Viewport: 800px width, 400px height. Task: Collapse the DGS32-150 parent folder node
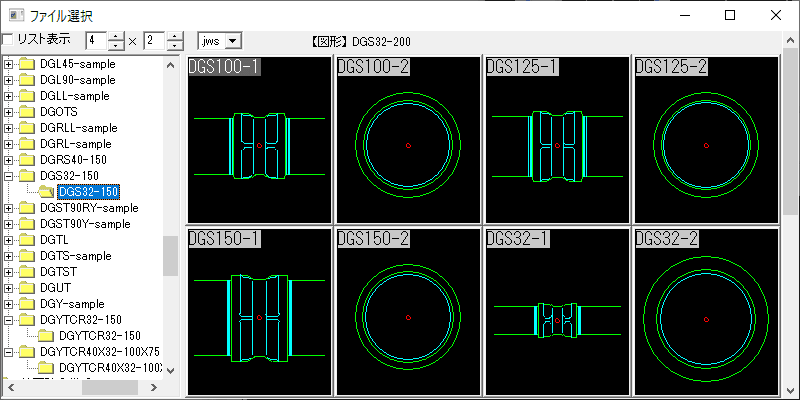click(x=9, y=176)
